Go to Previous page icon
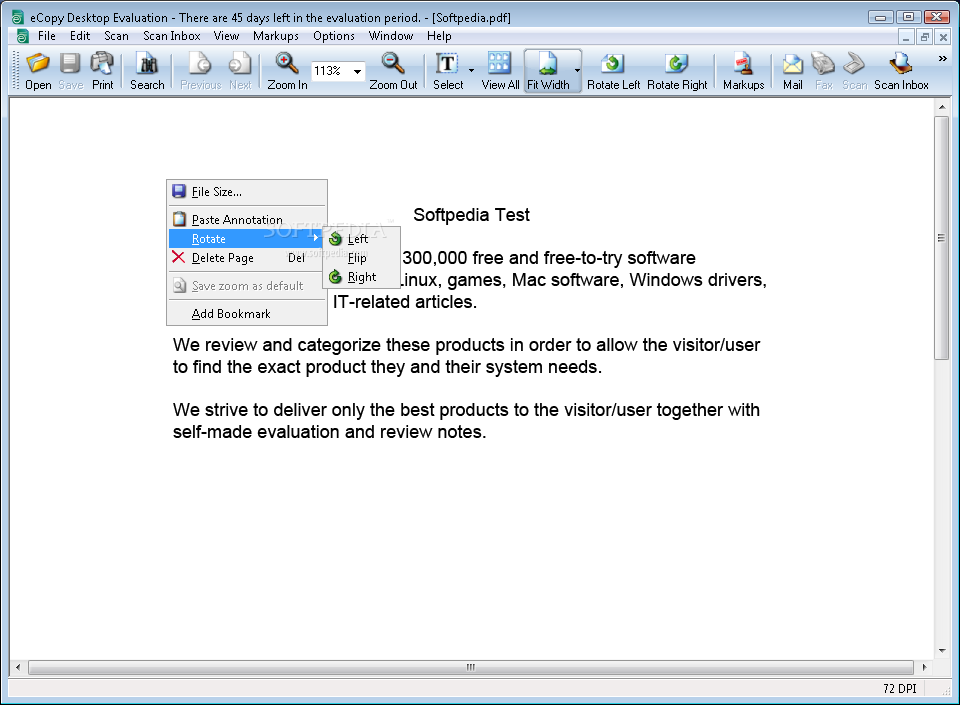 tap(200, 71)
